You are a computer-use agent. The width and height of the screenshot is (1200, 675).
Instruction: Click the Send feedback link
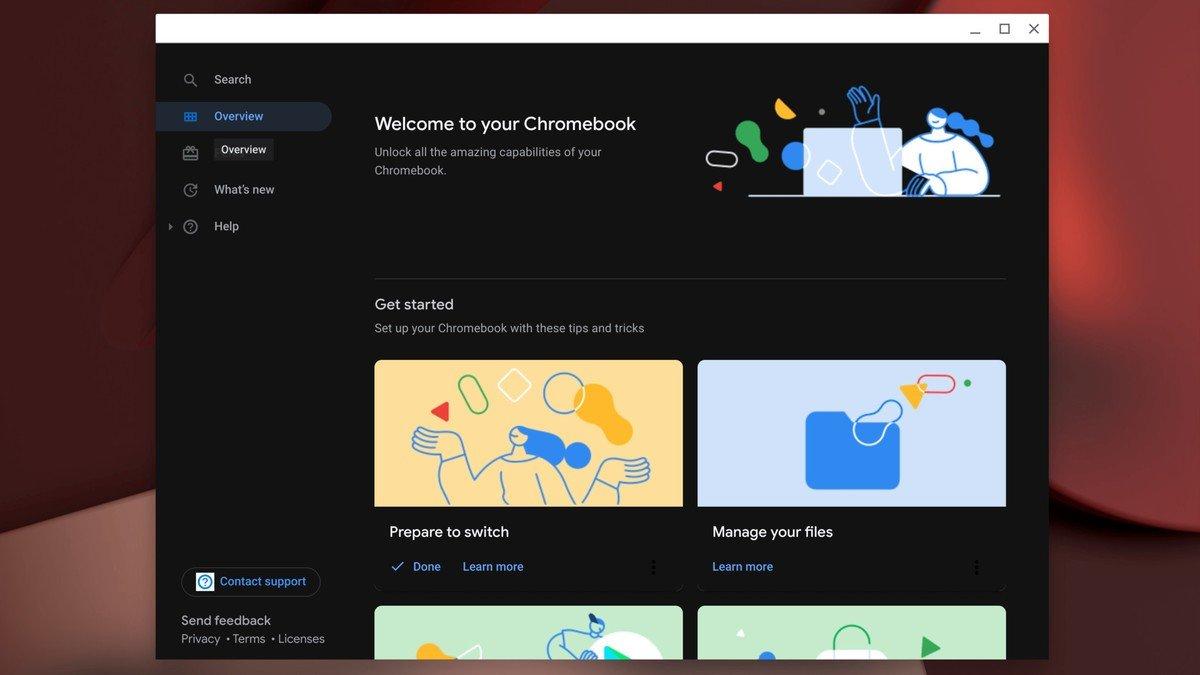coord(225,620)
